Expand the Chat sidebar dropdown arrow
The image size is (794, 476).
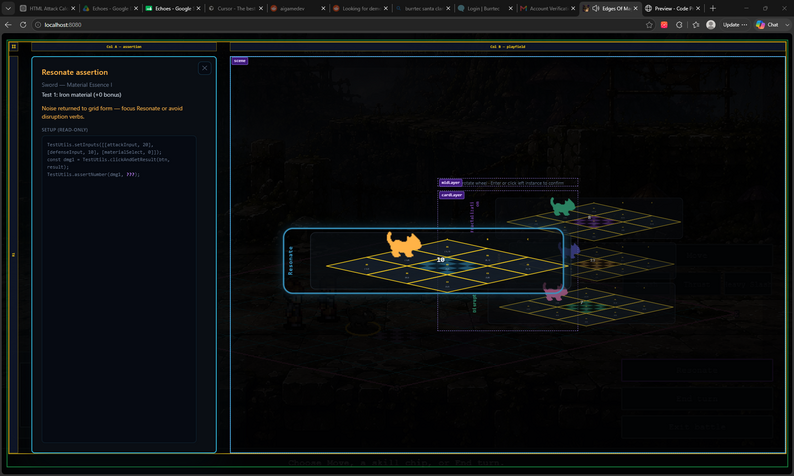point(787,25)
